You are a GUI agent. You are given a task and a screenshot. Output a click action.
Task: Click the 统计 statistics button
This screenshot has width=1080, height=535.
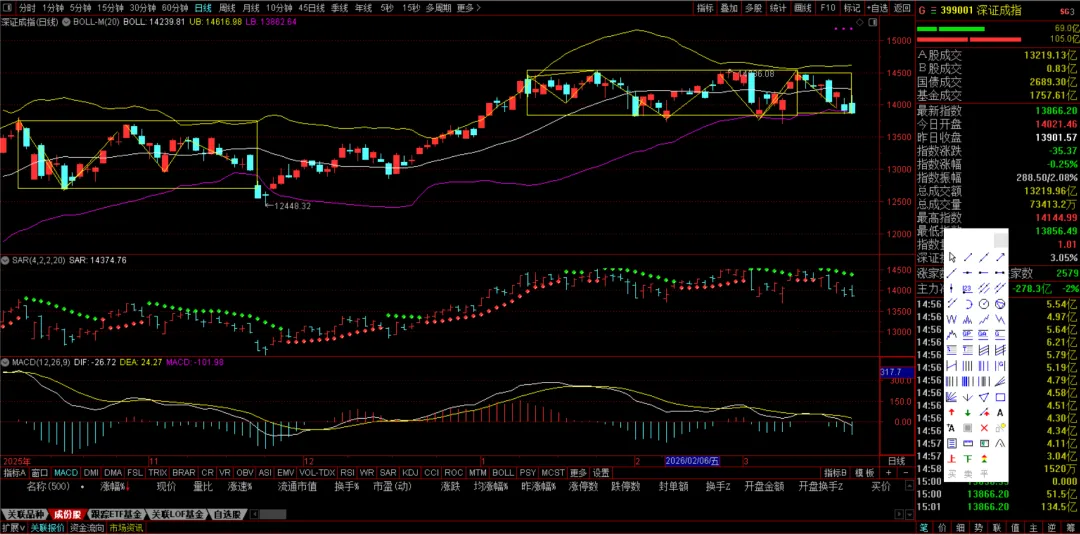click(778, 8)
